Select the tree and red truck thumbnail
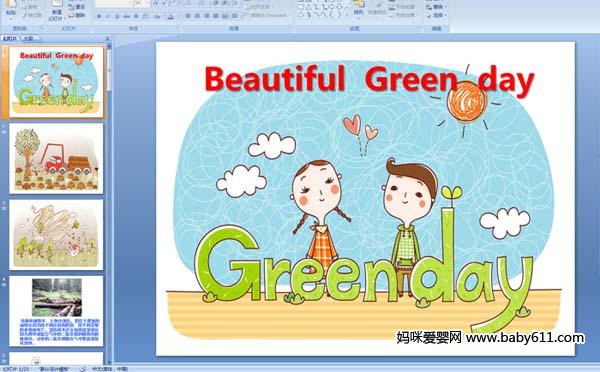Image resolution: width=600 pixels, height=372 pixels. pos(56,158)
